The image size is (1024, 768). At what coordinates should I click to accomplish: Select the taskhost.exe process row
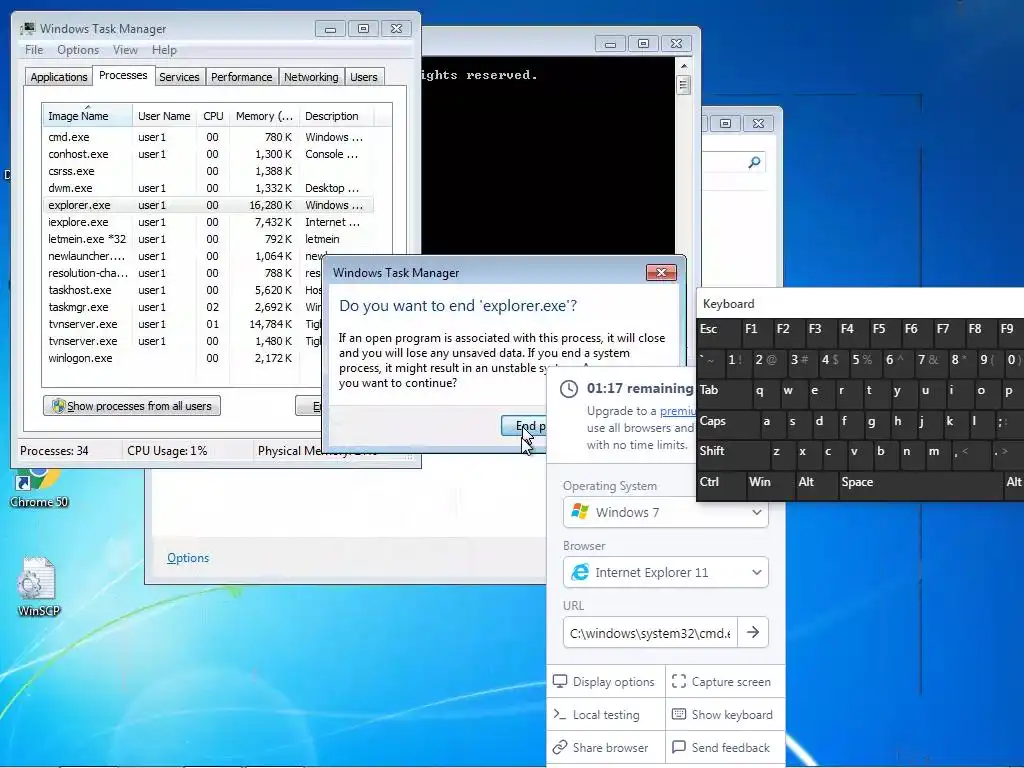click(x=183, y=290)
